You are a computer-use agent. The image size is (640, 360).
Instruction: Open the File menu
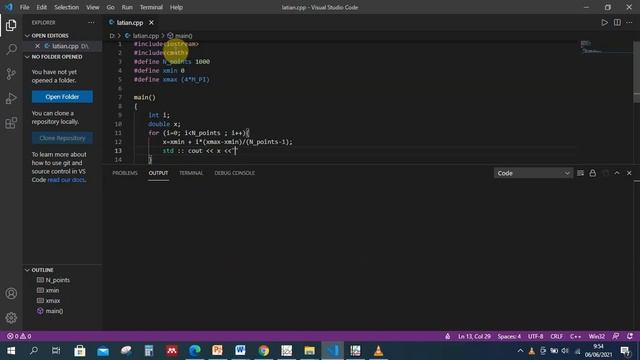[x=24, y=7]
